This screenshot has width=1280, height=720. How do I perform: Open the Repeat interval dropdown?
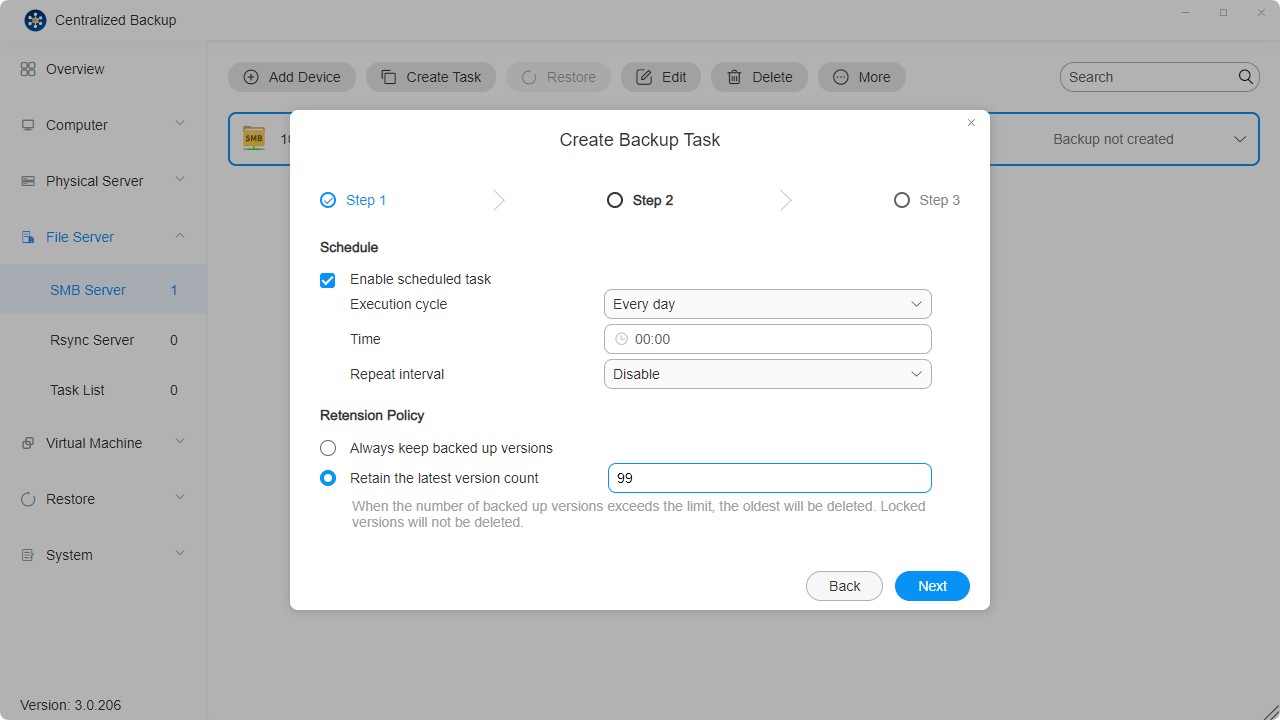click(766, 374)
